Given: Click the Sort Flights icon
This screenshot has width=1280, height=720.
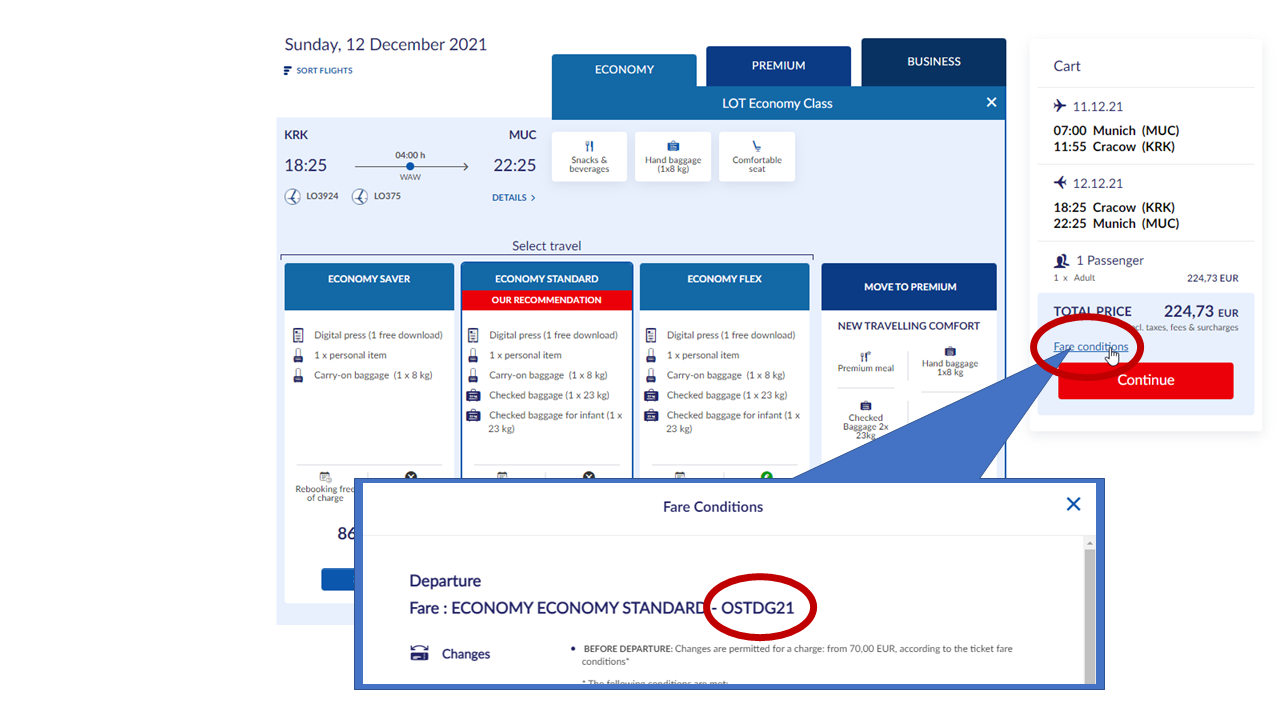Looking at the screenshot, I should tap(288, 71).
